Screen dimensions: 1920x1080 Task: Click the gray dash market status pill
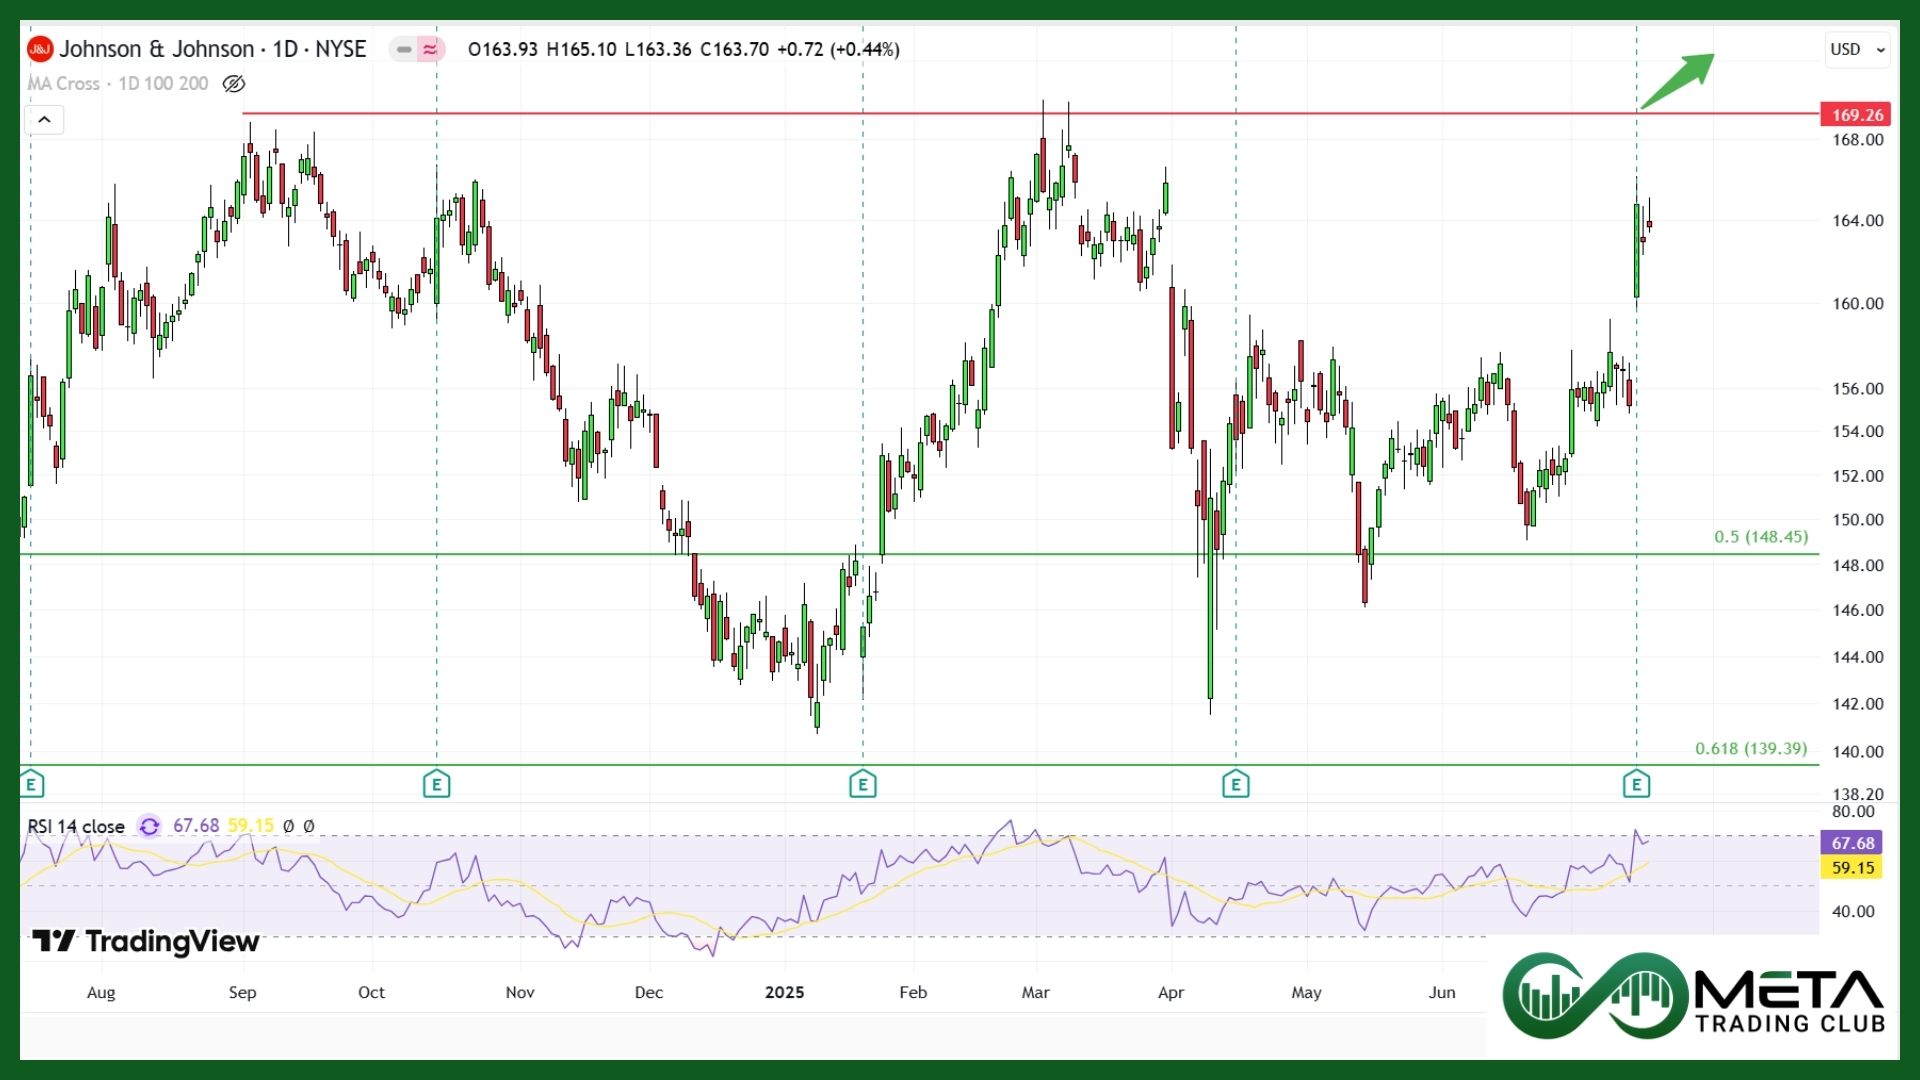(403, 49)
